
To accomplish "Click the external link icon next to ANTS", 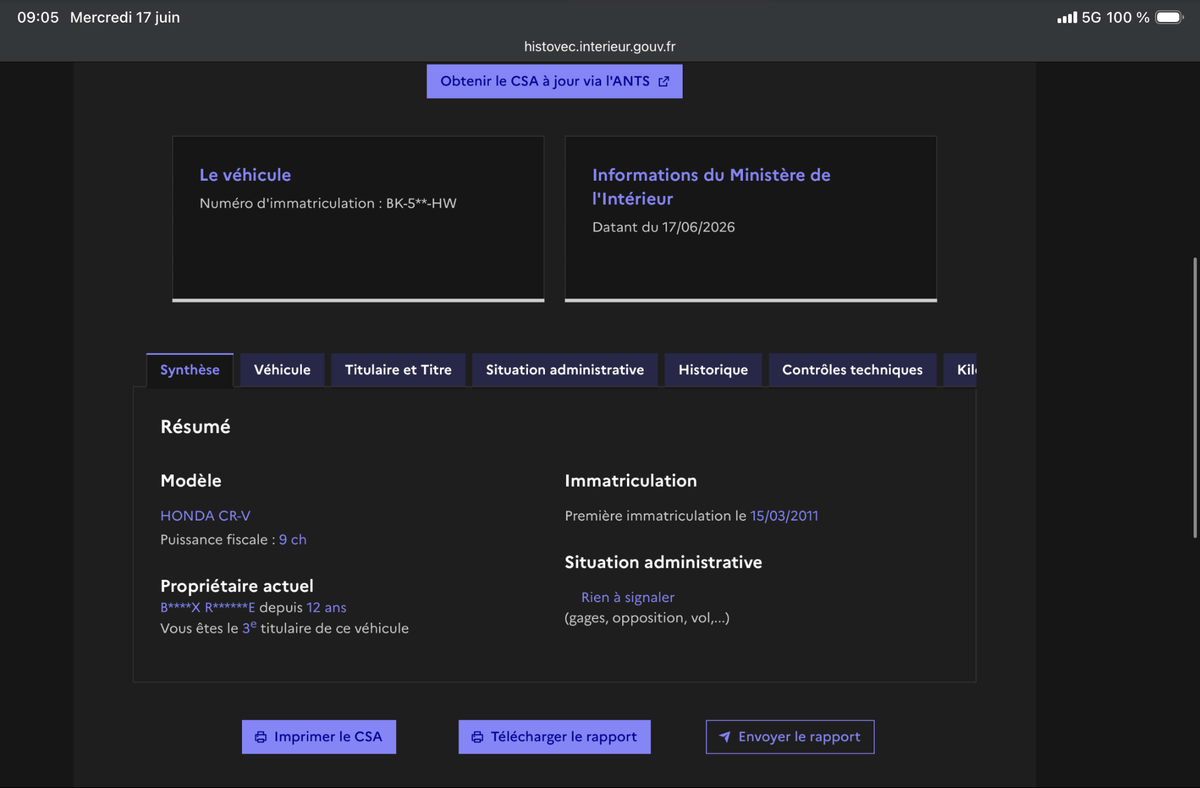I will point(664,82).
